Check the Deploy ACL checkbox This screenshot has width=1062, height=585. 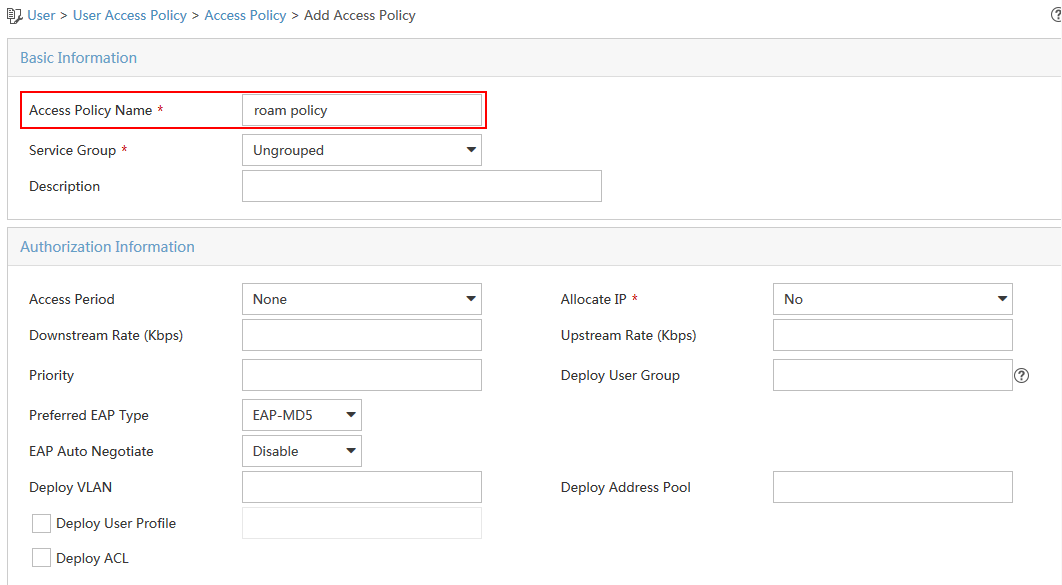pos(41,558)
